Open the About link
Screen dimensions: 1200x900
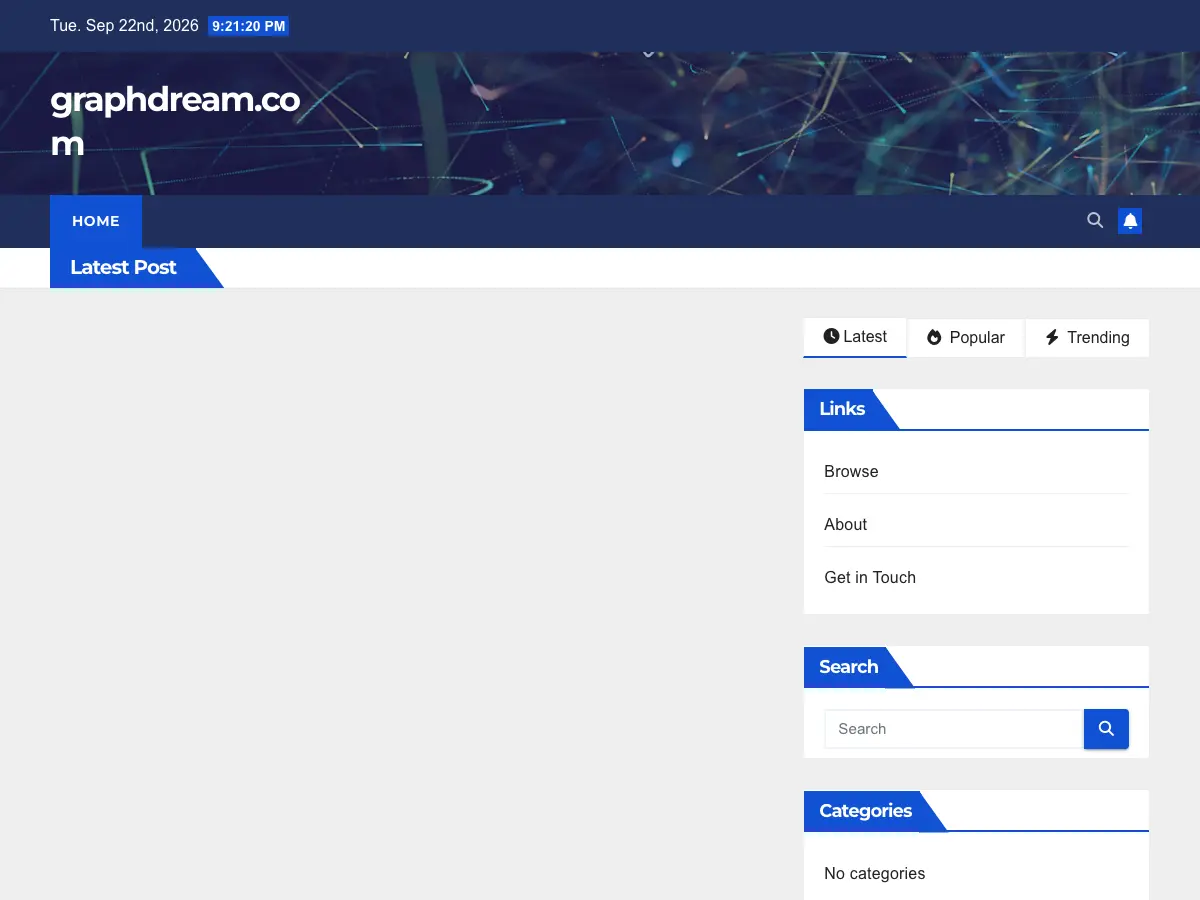coord(845,524)
